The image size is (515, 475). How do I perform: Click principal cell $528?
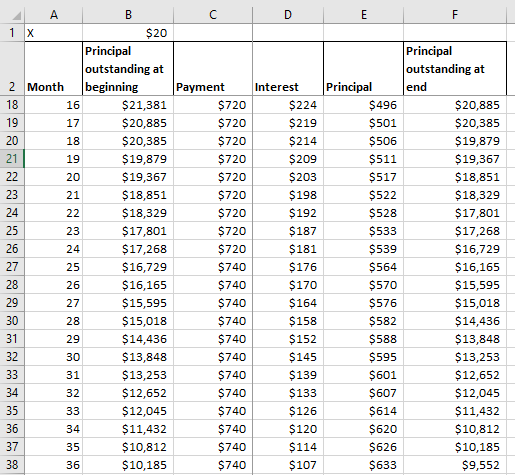point(363,213)
